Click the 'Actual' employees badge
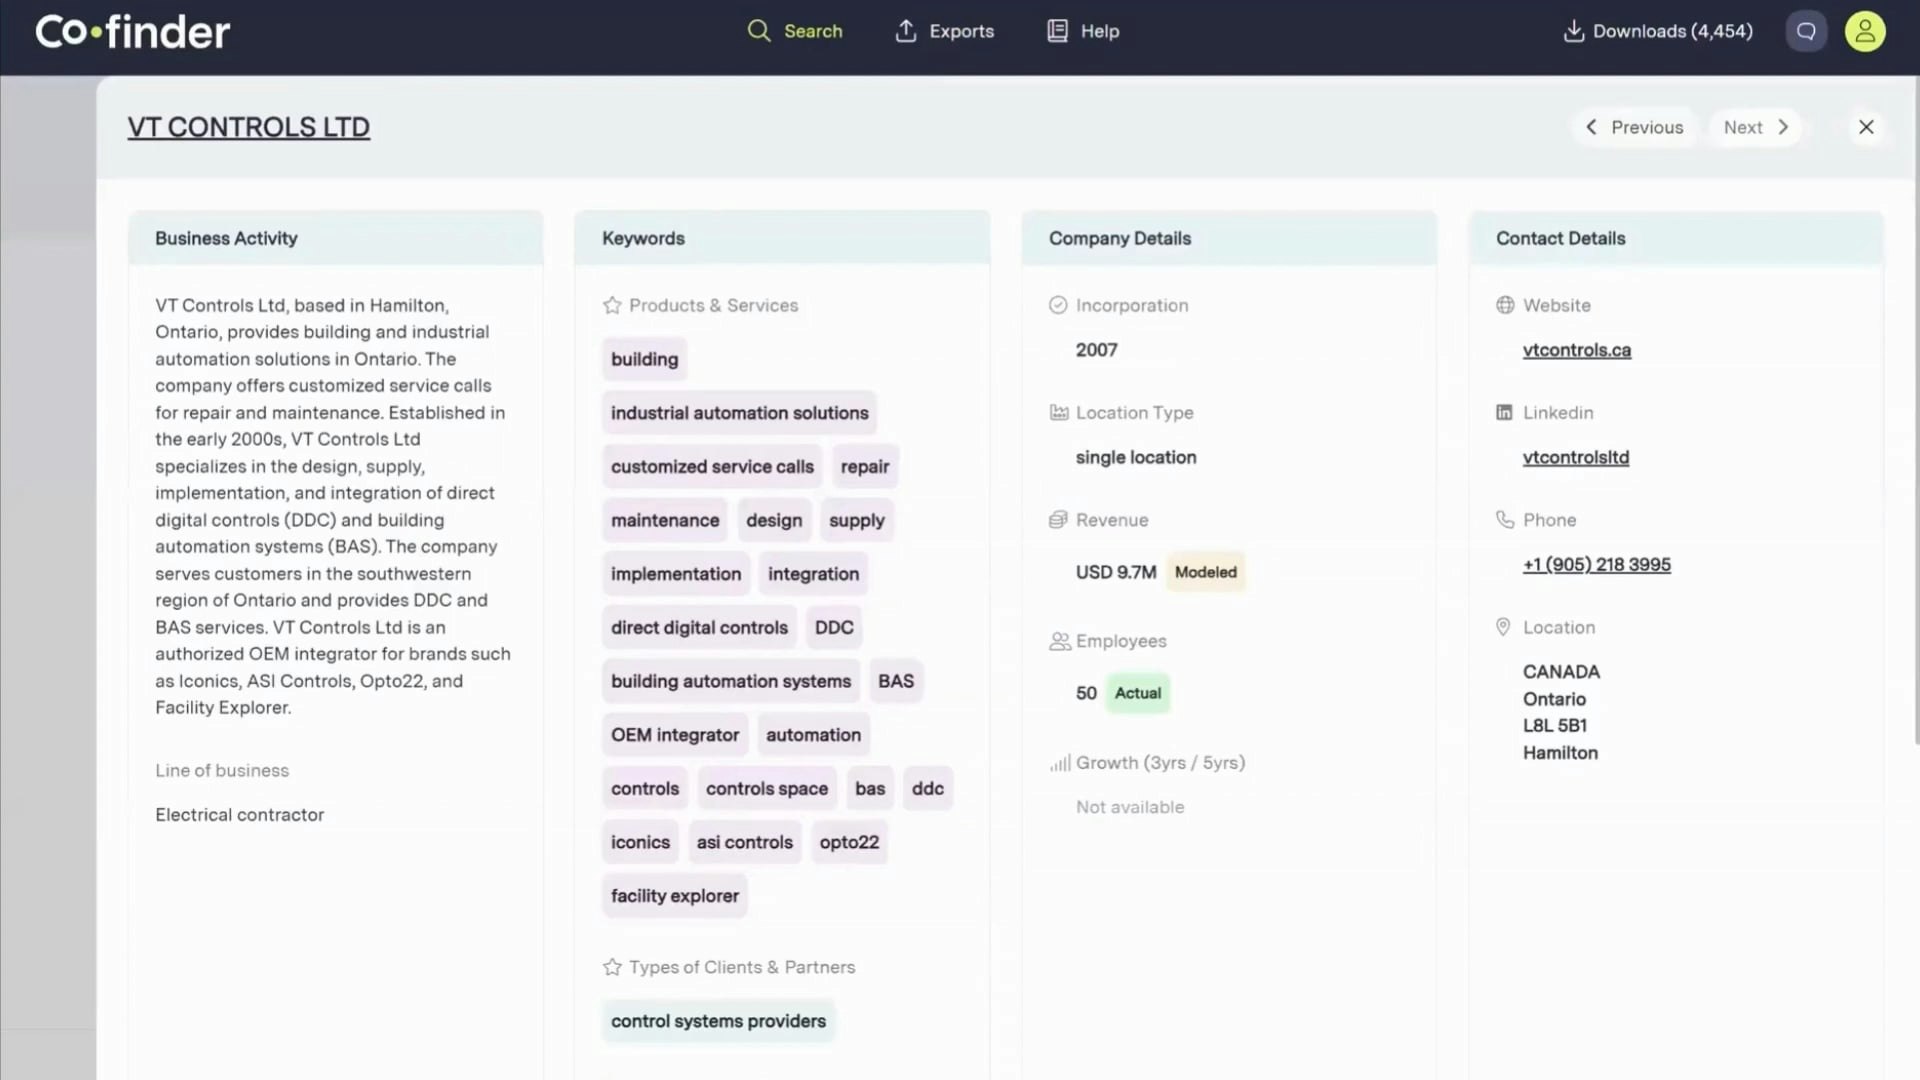This screenshot has height=1080, width=1920. coord(1138,693)
